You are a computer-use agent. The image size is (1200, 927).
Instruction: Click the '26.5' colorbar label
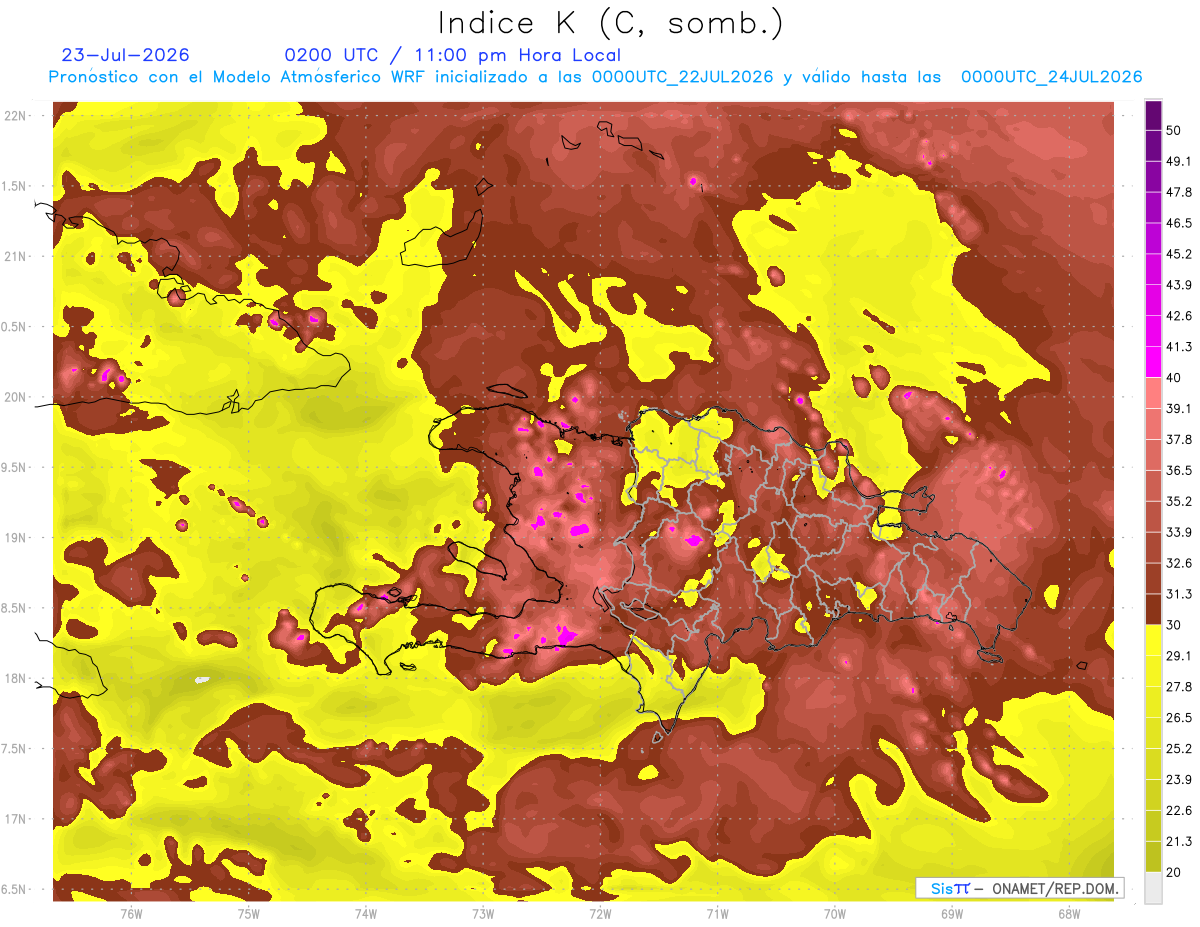(1179, 718)
